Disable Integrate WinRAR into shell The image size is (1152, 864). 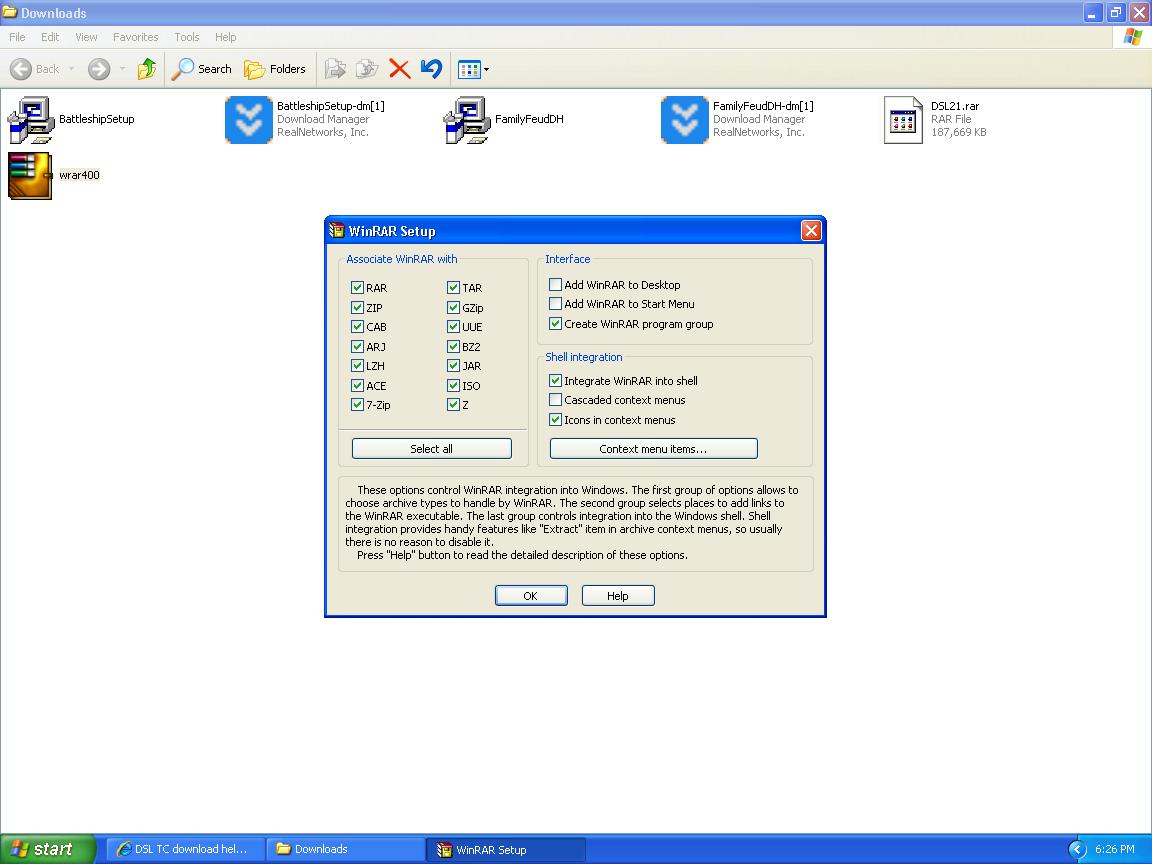coord(555,381)
